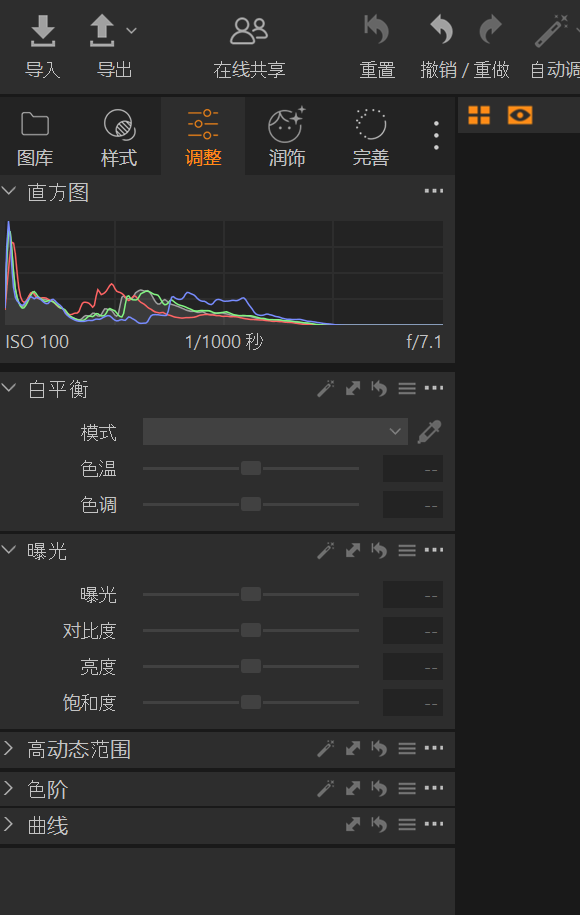Click the 饱和度 value field
This screenshot has height=915, width=580.
[x=413, y=703]
